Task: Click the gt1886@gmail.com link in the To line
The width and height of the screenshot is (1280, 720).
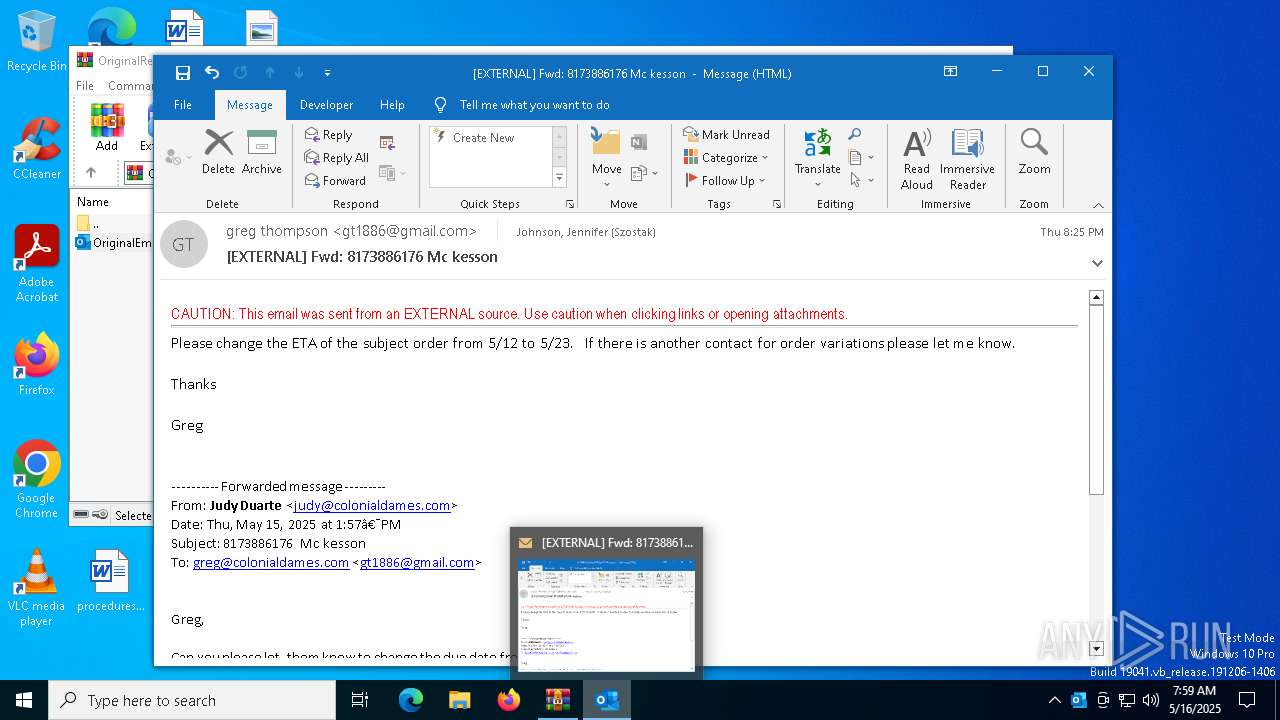Action: pos(417,563)
